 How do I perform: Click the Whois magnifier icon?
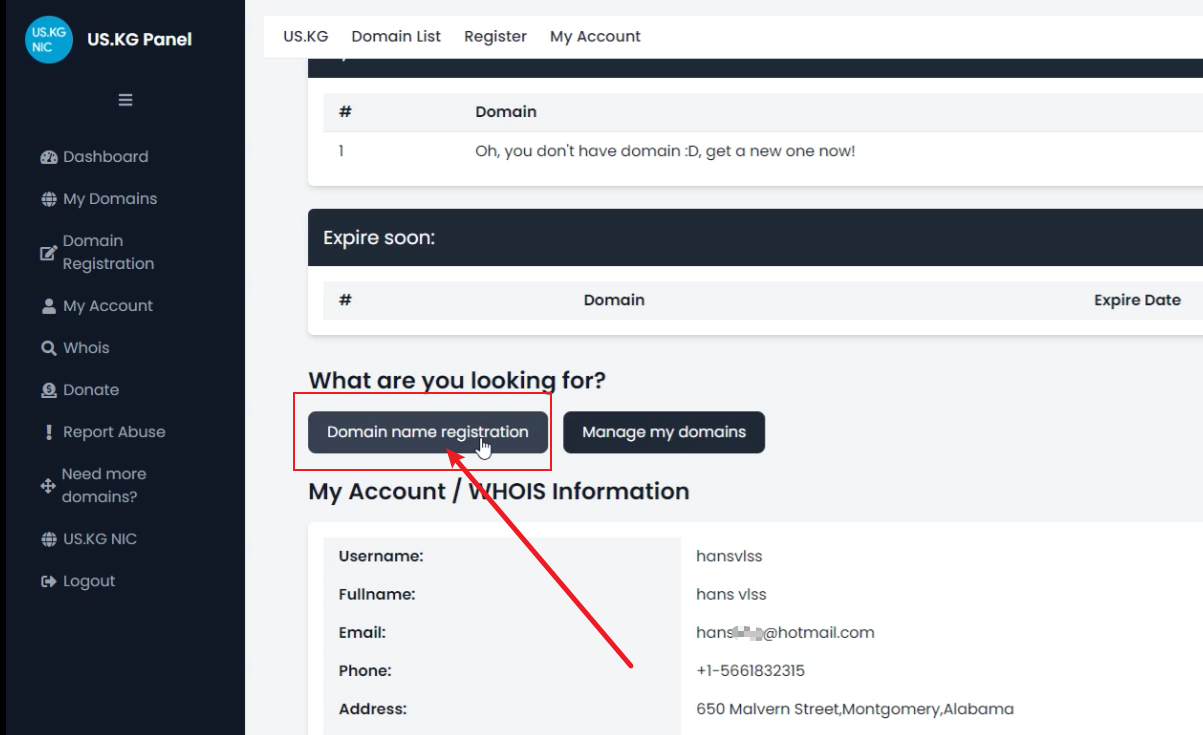[x=49, y=348]
